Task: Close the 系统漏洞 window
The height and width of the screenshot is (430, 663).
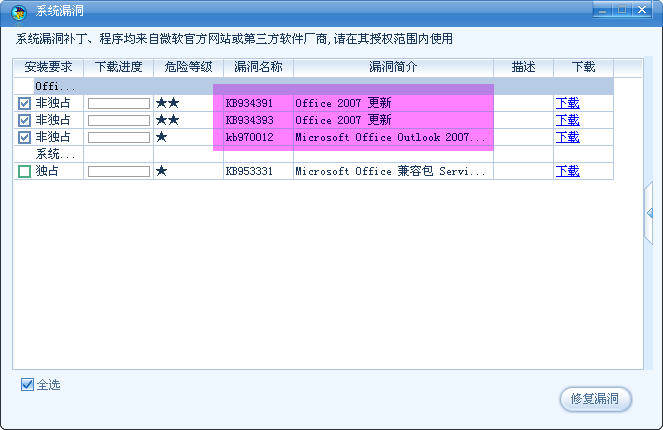Action: tap(642, 10)
